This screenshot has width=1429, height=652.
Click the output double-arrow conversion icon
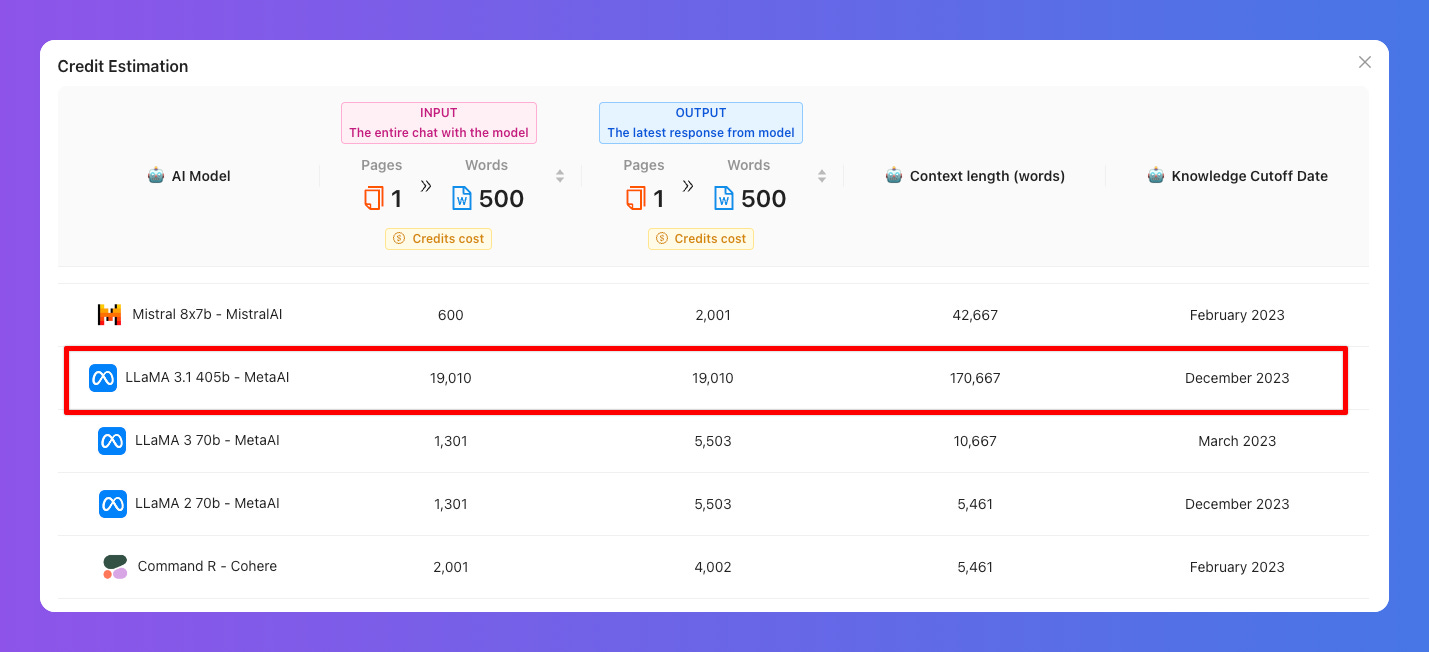coord(687,186)
